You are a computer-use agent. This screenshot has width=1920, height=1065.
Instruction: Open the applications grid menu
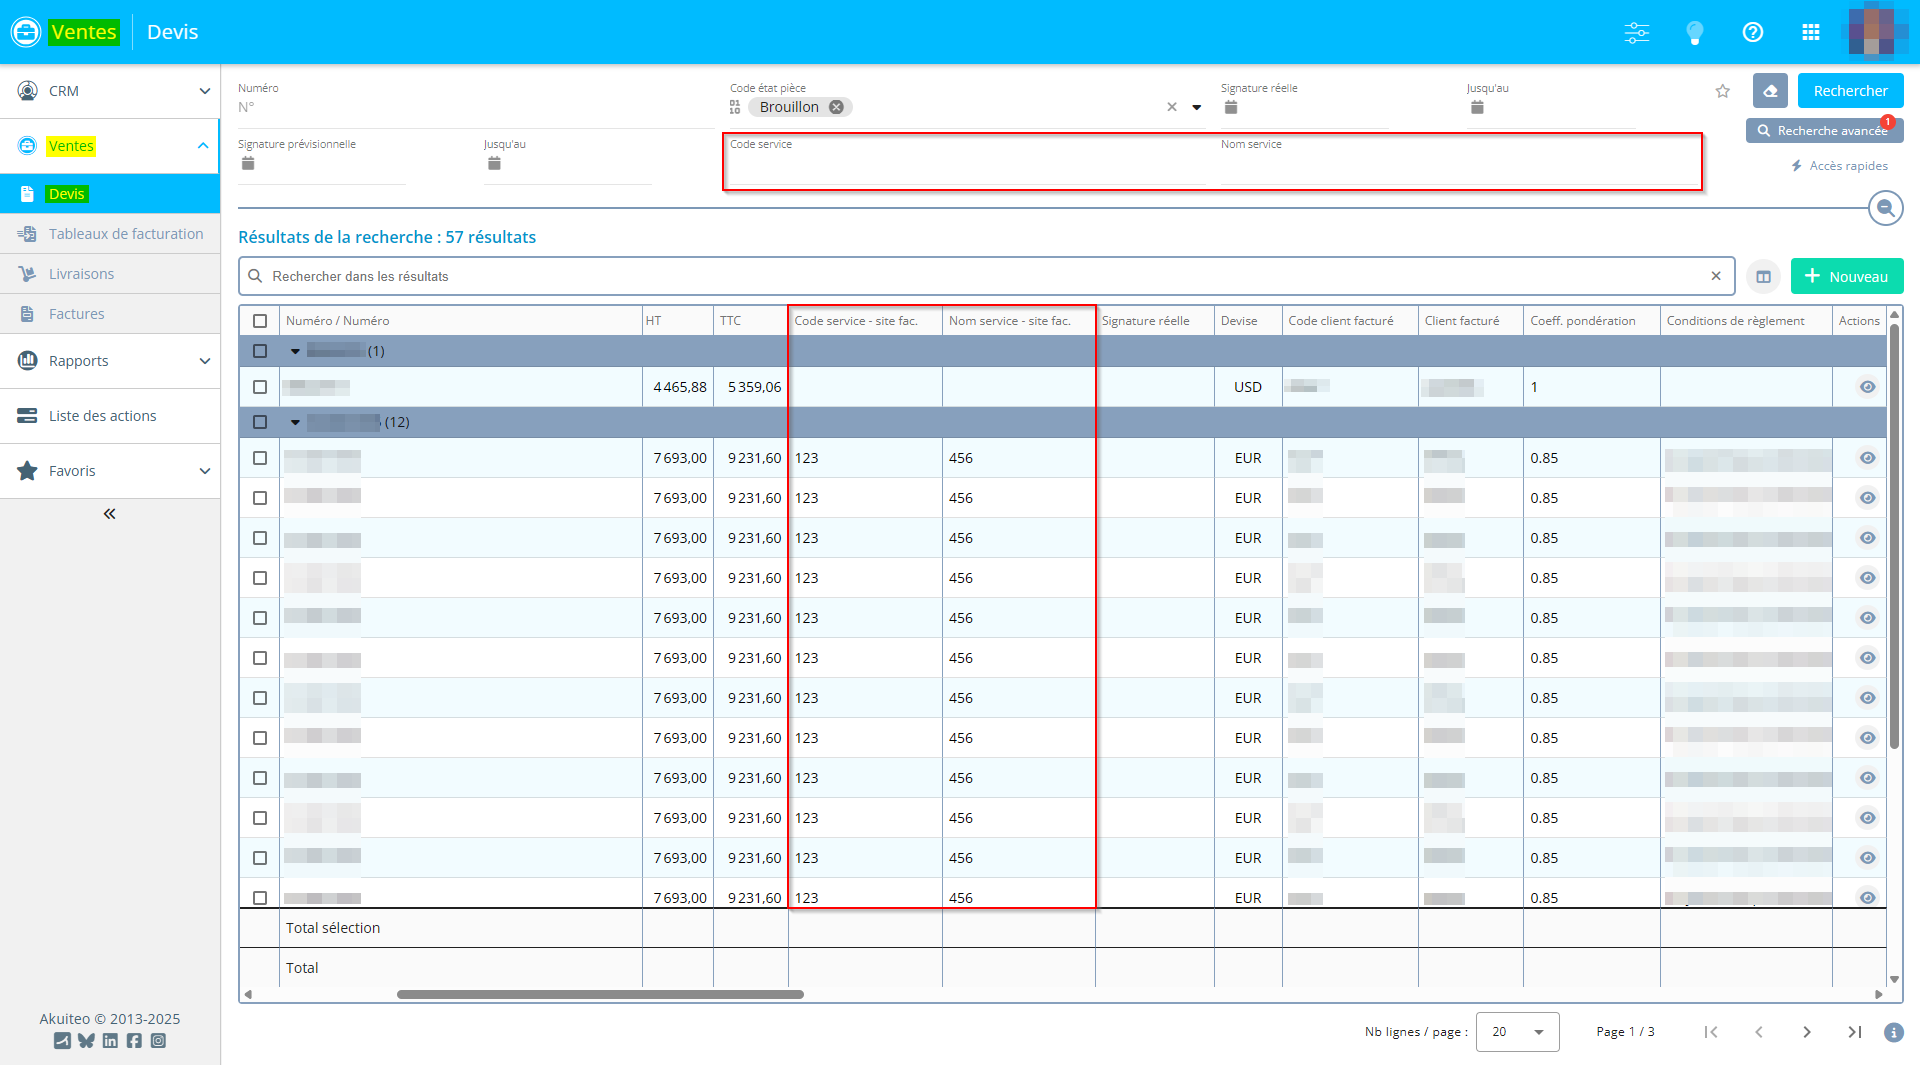click(1810, 32)
